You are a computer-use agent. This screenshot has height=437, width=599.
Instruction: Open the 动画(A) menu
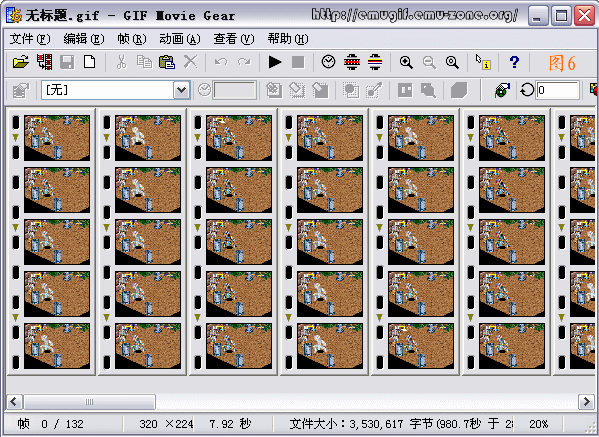tap(180, 39)
